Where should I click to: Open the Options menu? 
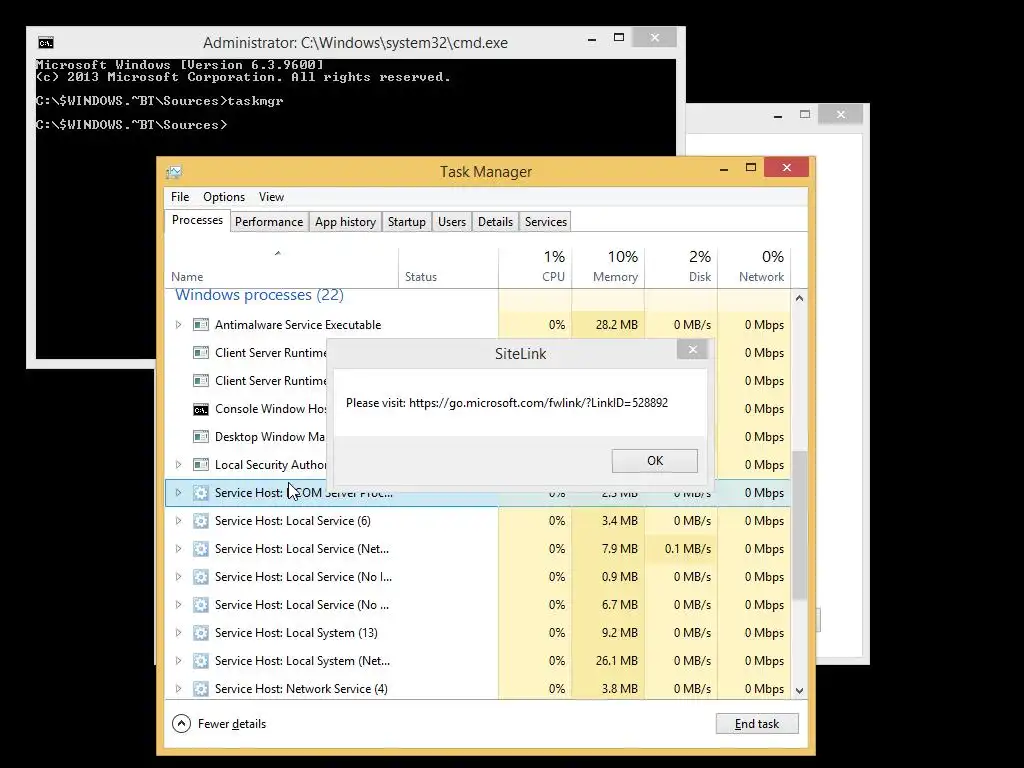[x=224, y=197]
